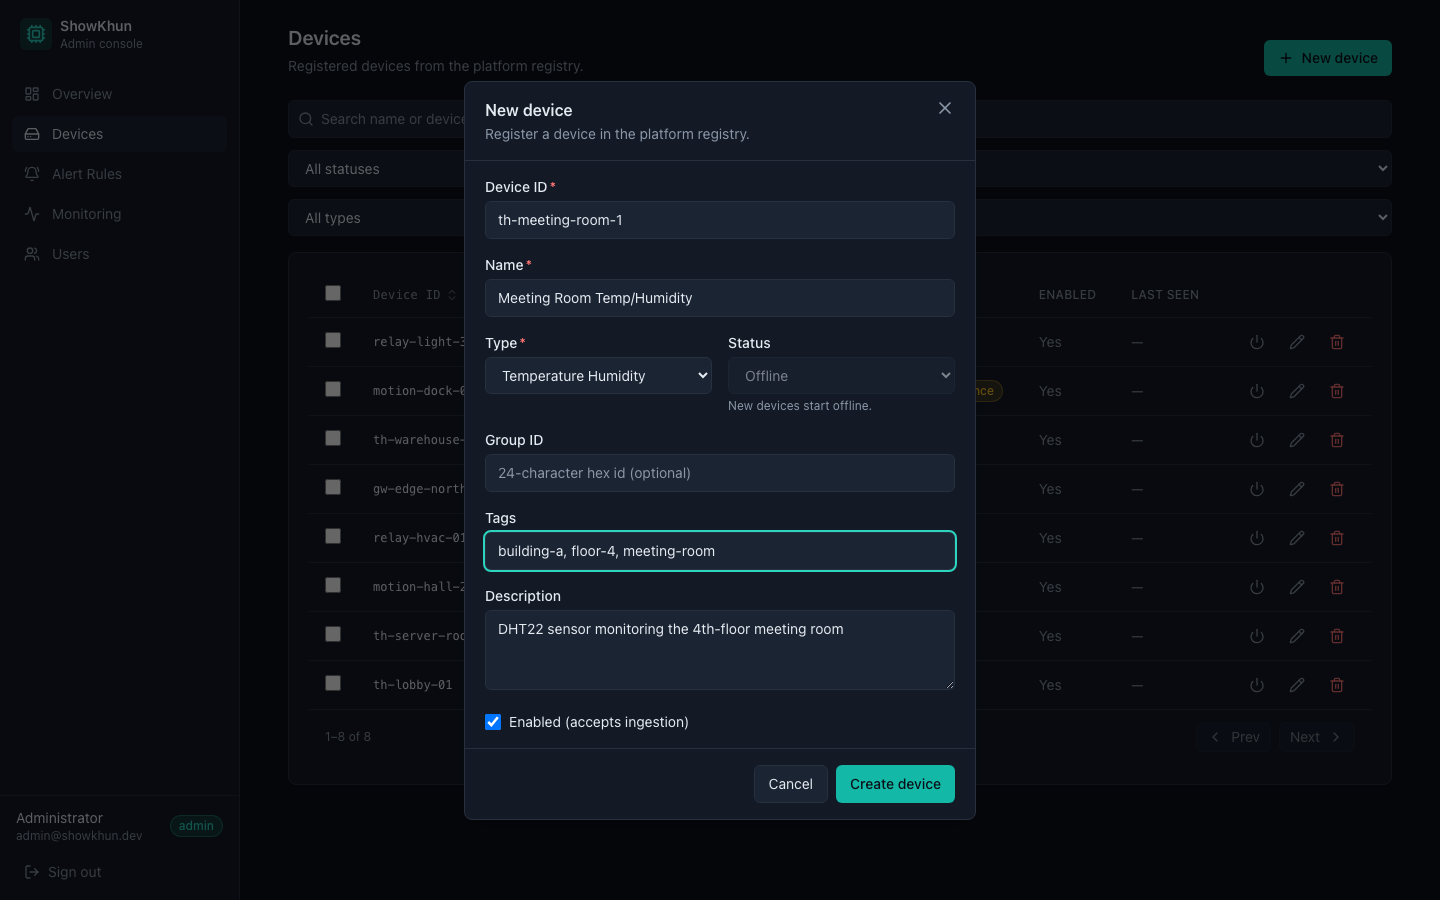Click delete trash for relay-light row

(1337, 342)
